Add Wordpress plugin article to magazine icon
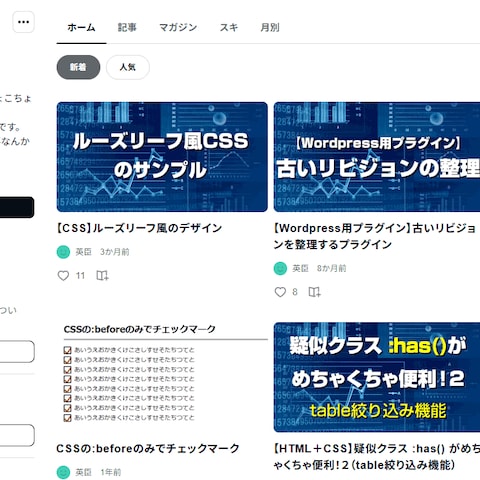The width and height of the screenshot is (480, 480). tap(314, 292)
